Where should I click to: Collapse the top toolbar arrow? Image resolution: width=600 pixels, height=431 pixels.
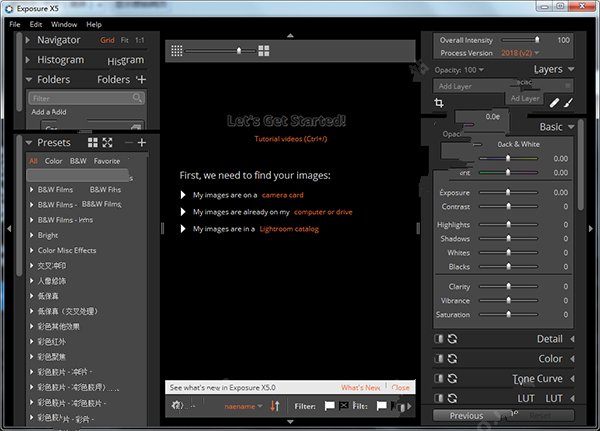290,36
